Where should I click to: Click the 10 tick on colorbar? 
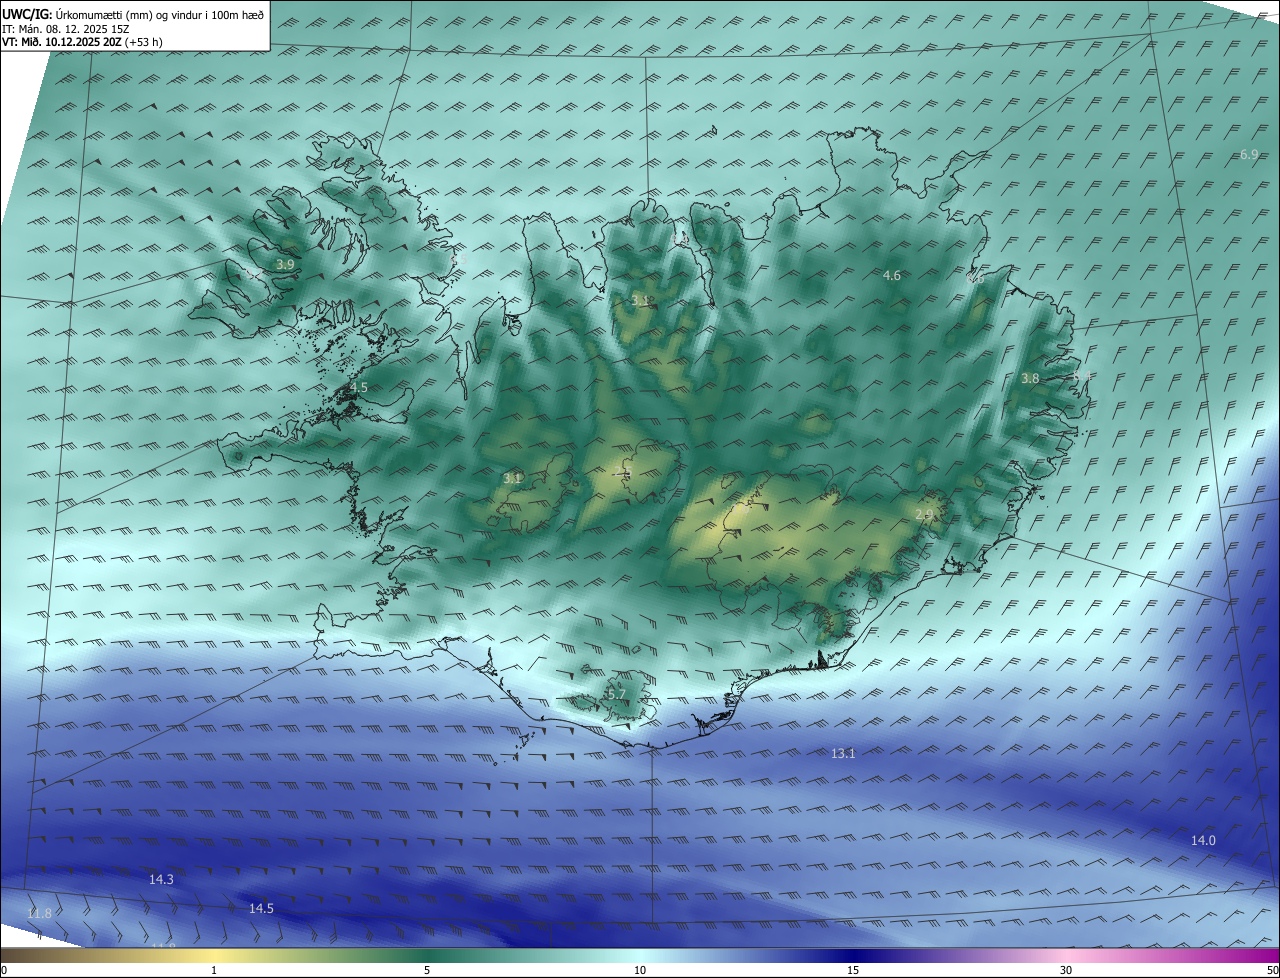click(x=640, y=970)
